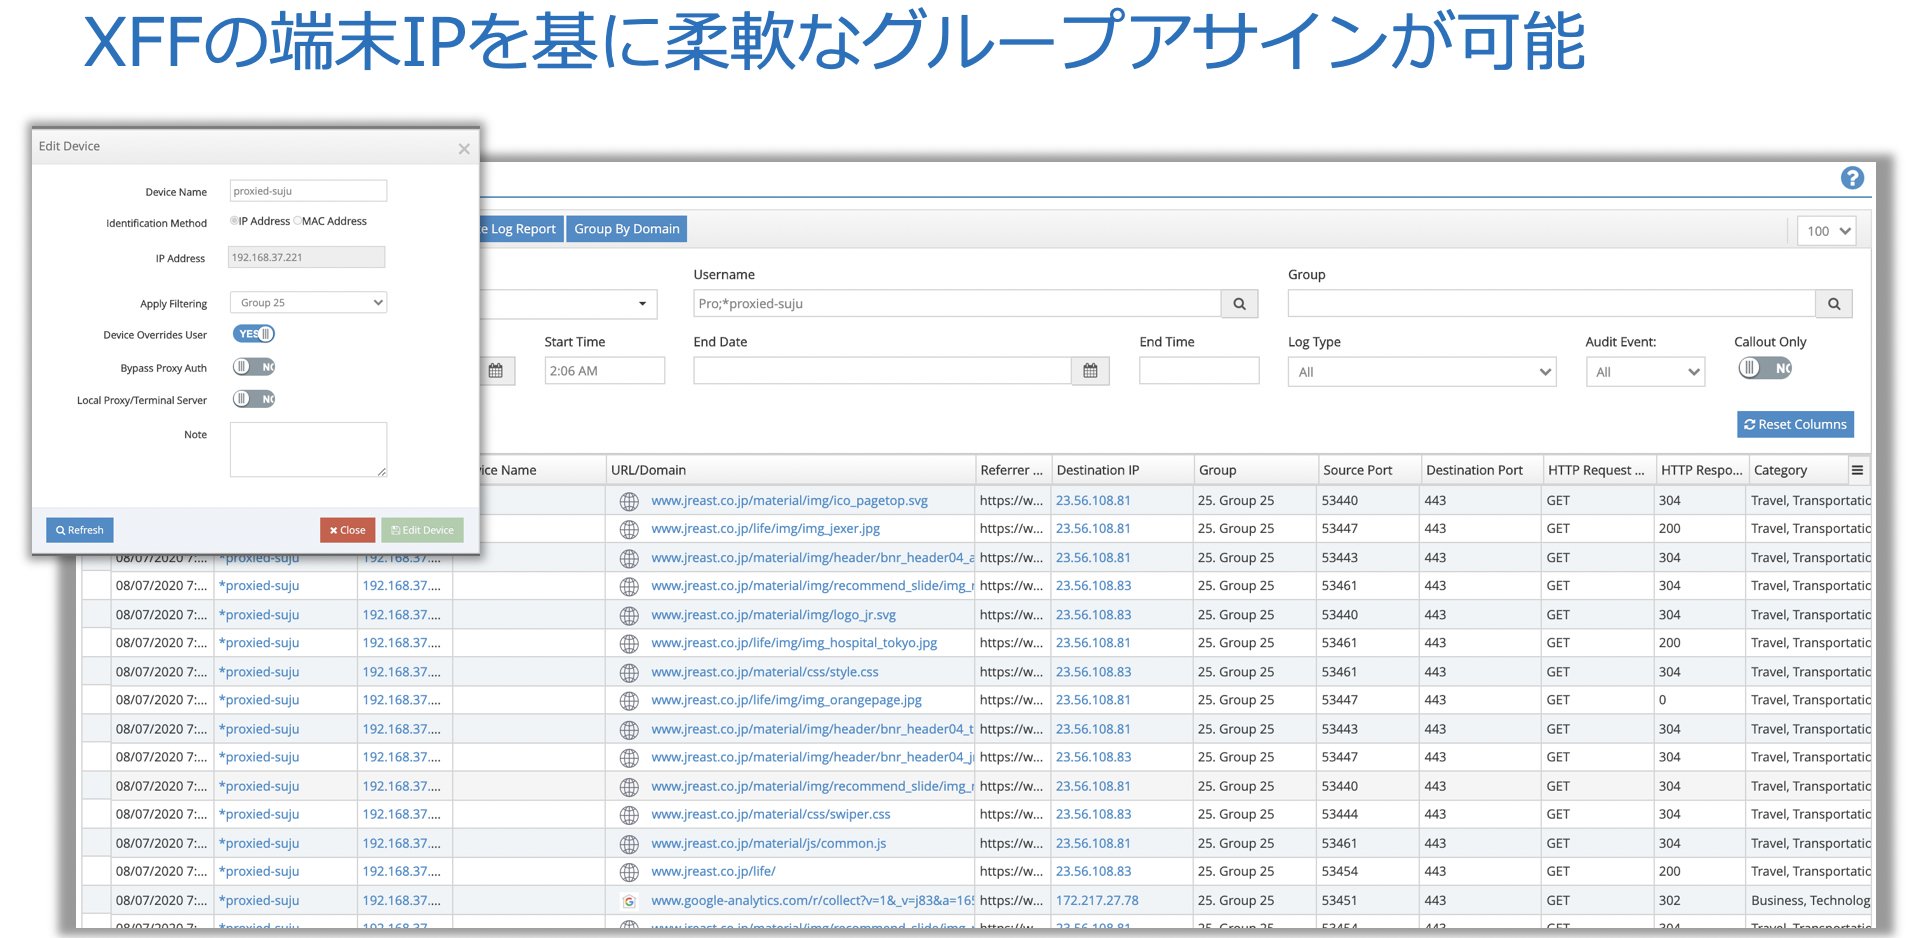
Task: Click globe icon for ico_pagetop.svg row
Action: [629, 501]
